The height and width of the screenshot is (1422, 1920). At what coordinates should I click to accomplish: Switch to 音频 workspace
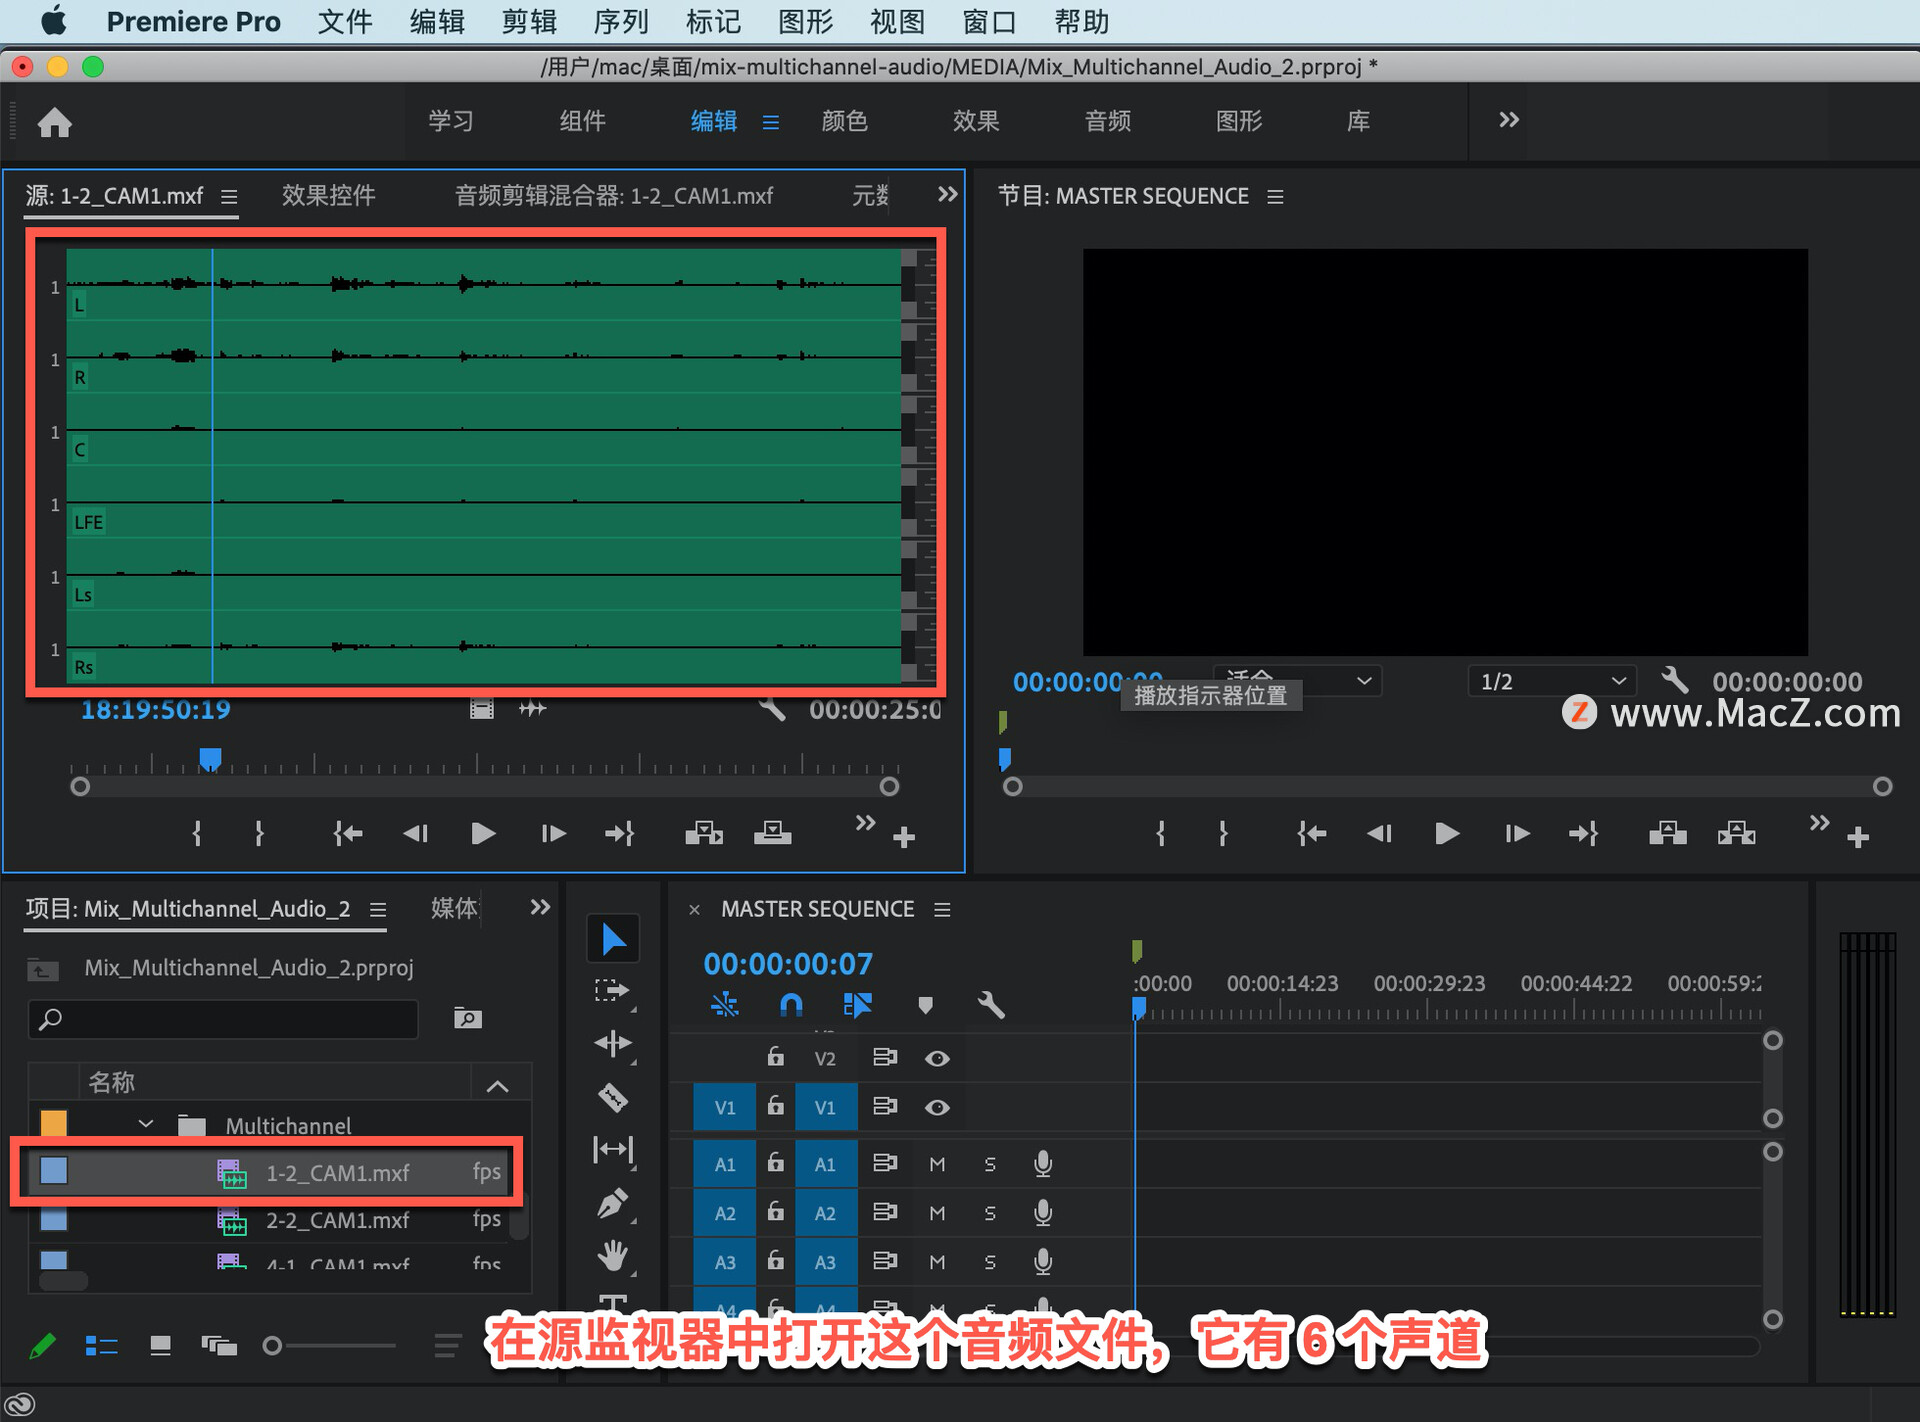pos(1108,121)
